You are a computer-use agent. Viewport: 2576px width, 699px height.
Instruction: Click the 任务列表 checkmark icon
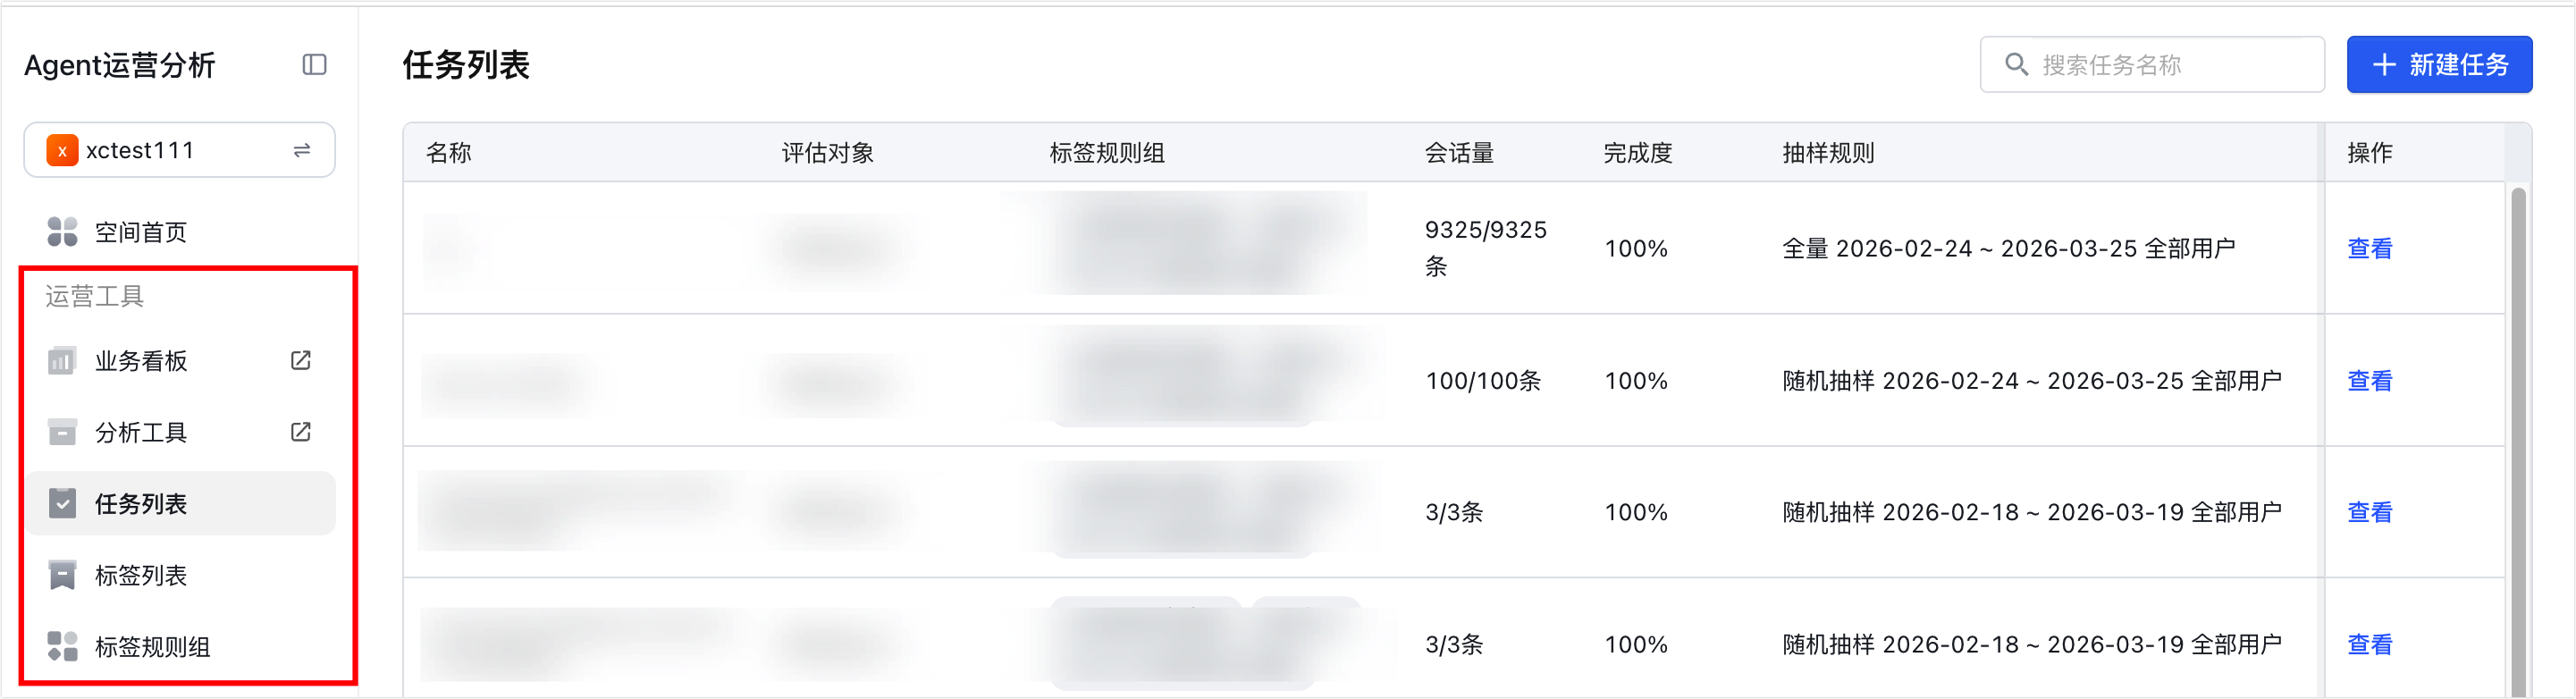[x=62, y=504]
